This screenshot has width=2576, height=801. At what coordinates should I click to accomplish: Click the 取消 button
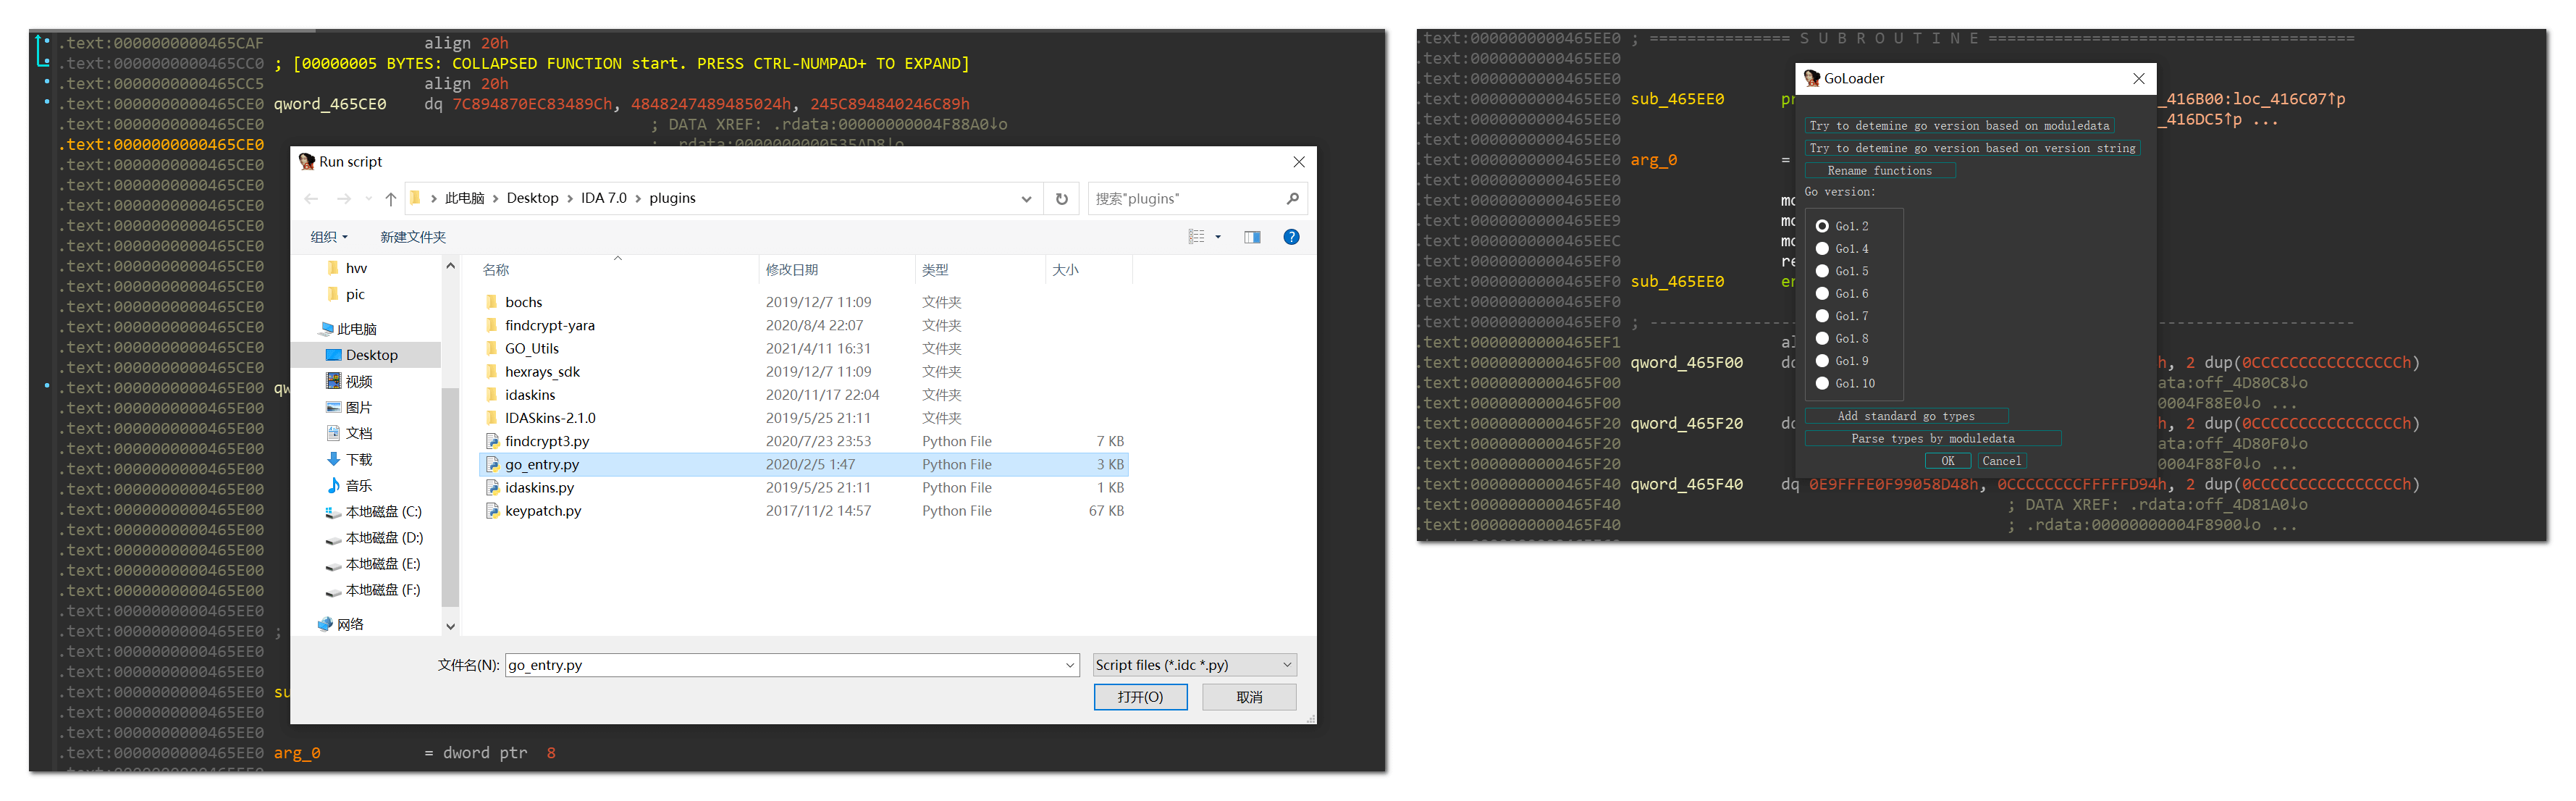point(1249,697)
